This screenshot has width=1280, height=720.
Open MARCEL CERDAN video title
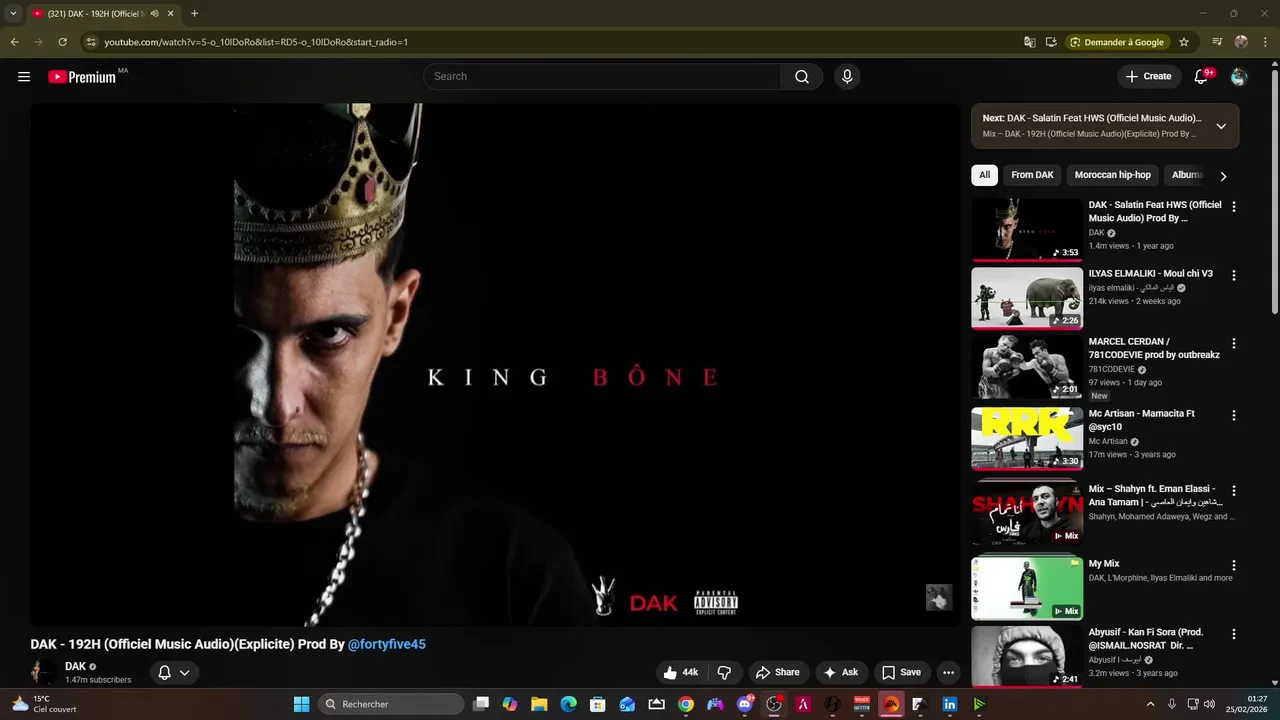[1154, 348]
